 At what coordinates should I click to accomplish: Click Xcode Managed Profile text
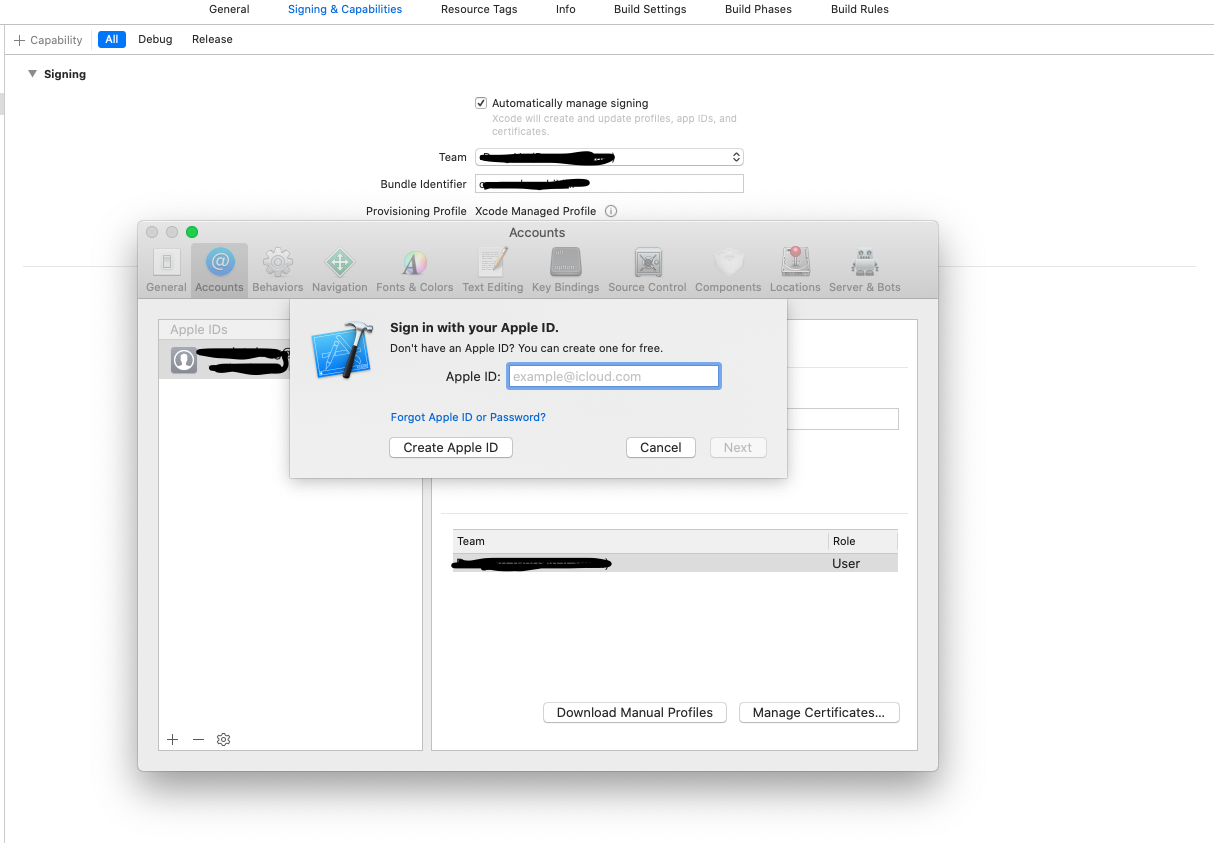(535, 211)
